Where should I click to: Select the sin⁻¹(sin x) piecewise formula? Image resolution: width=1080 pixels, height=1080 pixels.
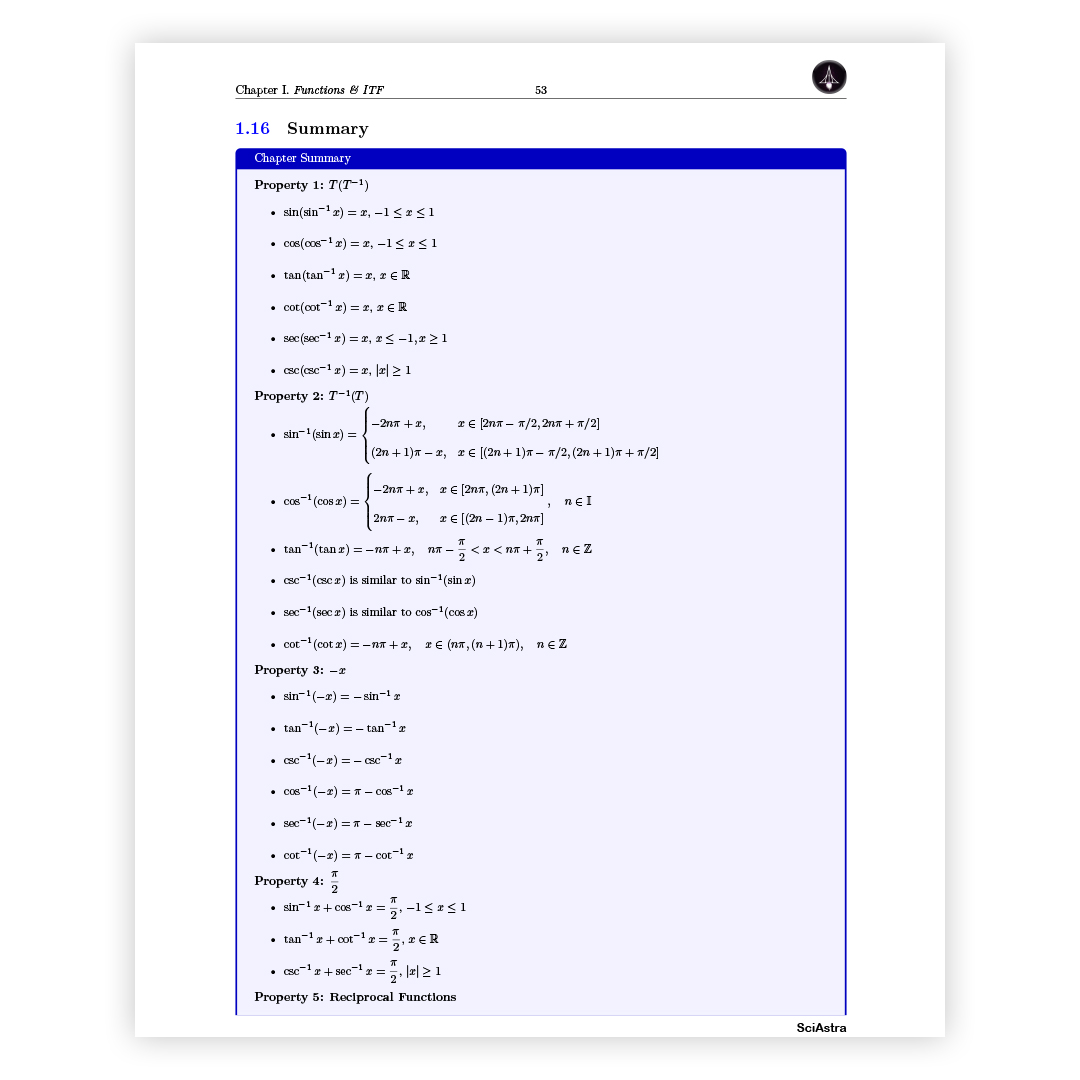click(x=470, y=435)
